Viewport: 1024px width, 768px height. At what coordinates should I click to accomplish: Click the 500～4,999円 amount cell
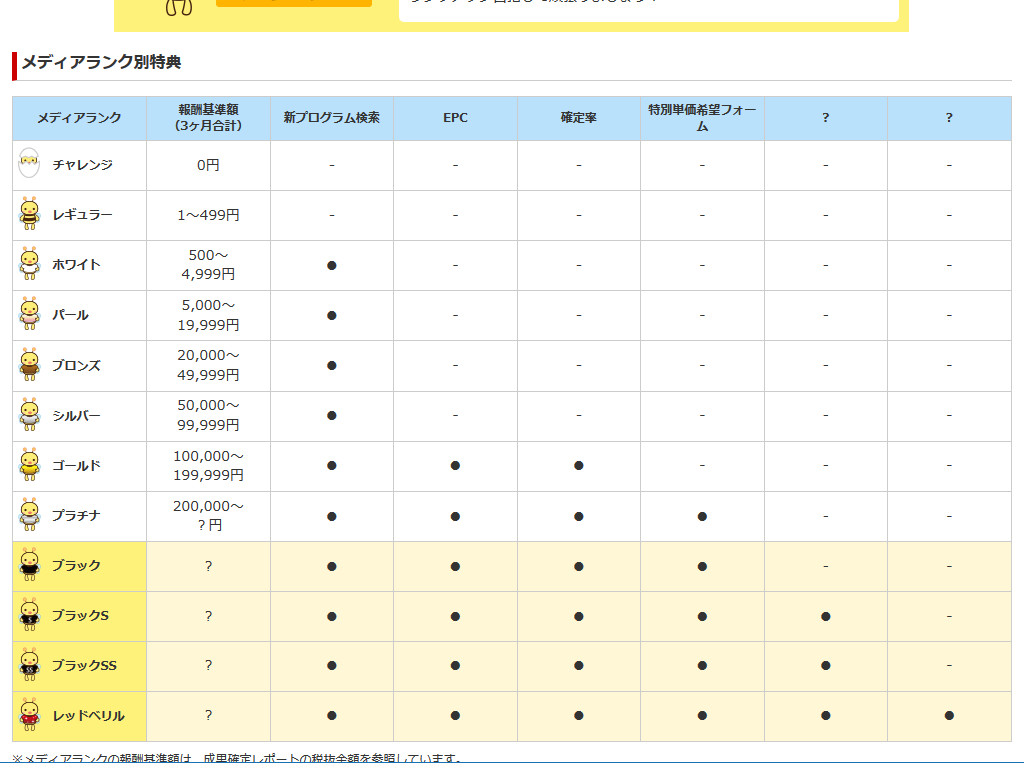(x=208, y=264)
